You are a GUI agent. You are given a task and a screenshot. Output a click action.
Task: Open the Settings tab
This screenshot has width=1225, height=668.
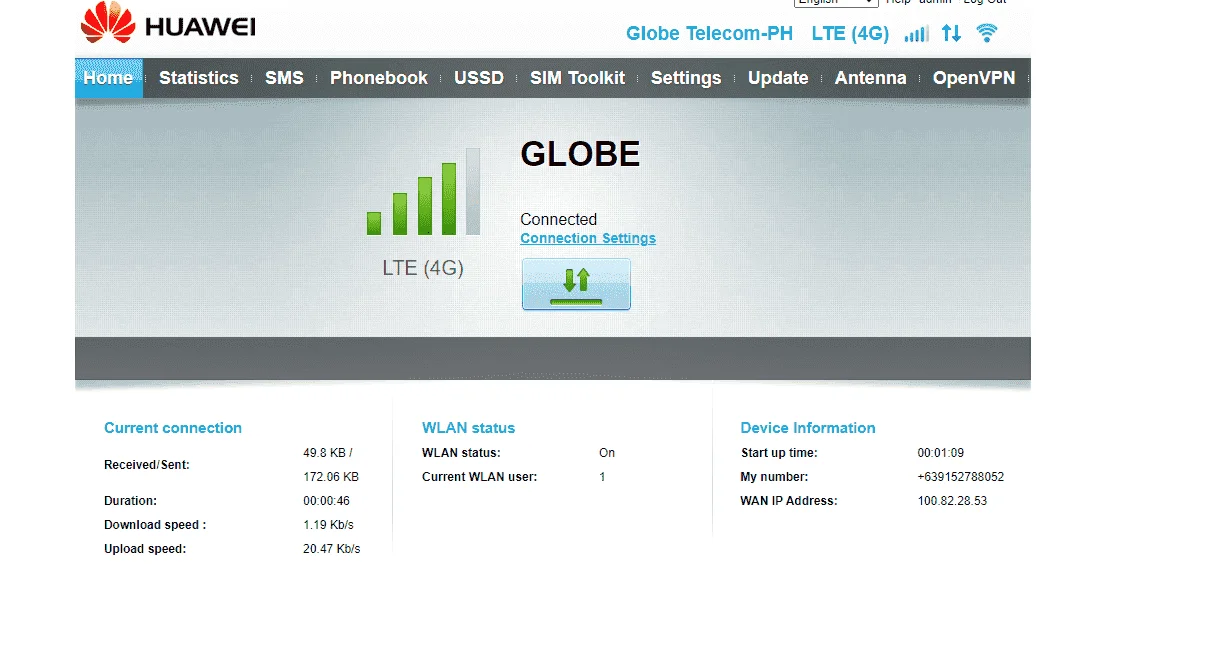[x=686, y=78]
